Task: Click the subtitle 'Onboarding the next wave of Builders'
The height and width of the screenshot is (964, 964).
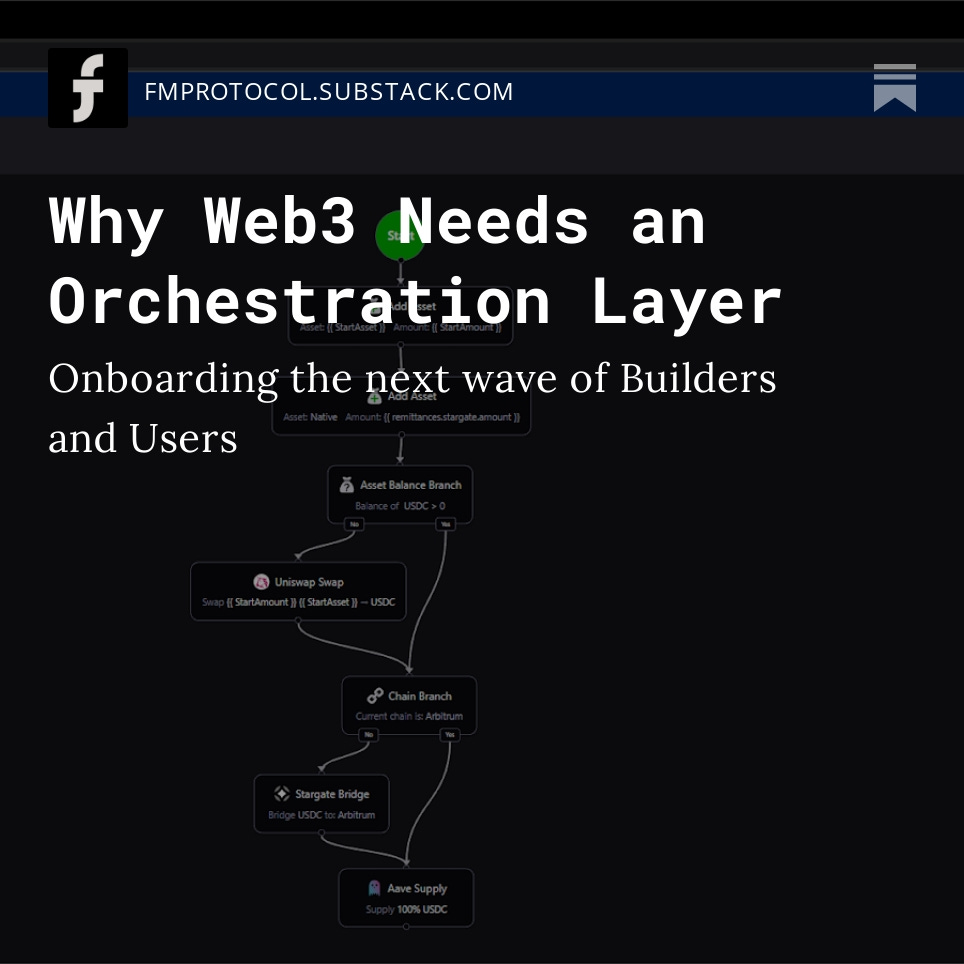Action: pyautogui.click(x=412, y=377)
